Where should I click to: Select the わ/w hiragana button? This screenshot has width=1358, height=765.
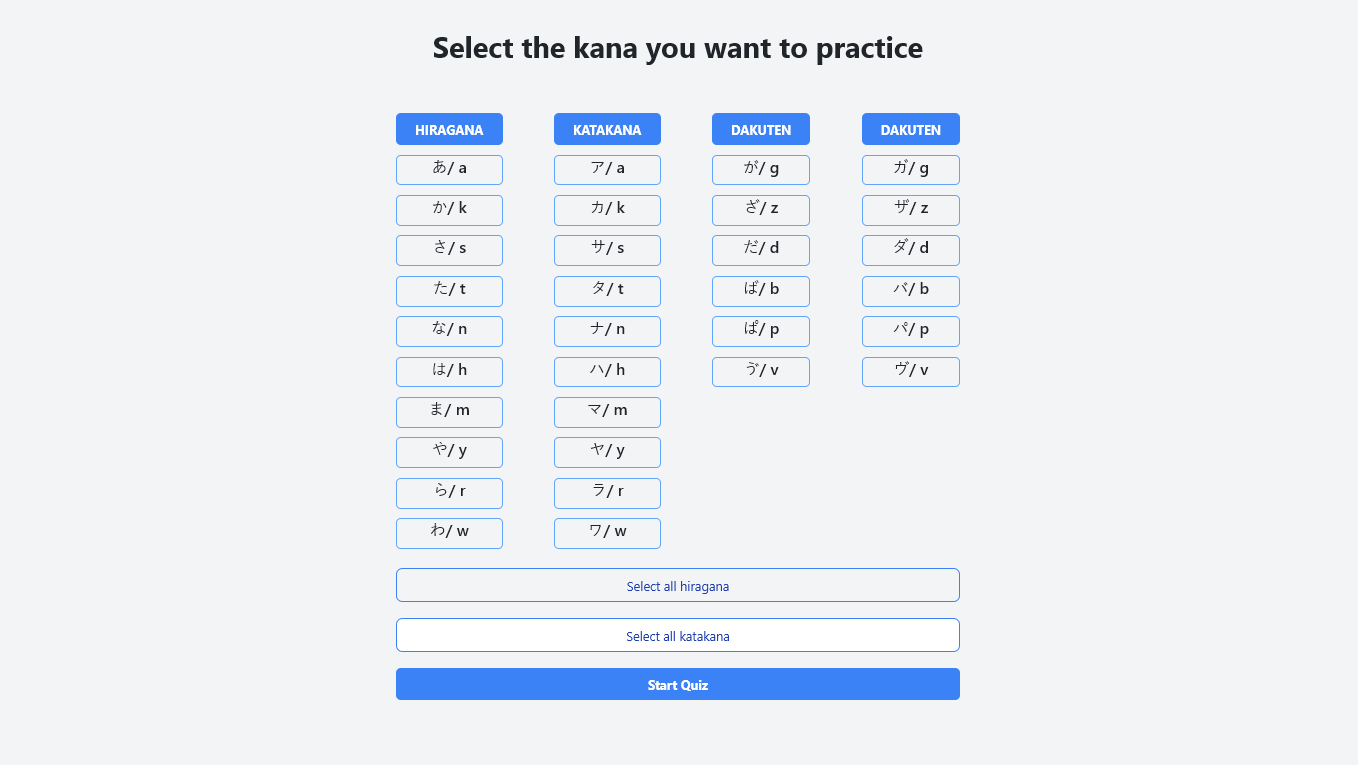pos(449,533)
